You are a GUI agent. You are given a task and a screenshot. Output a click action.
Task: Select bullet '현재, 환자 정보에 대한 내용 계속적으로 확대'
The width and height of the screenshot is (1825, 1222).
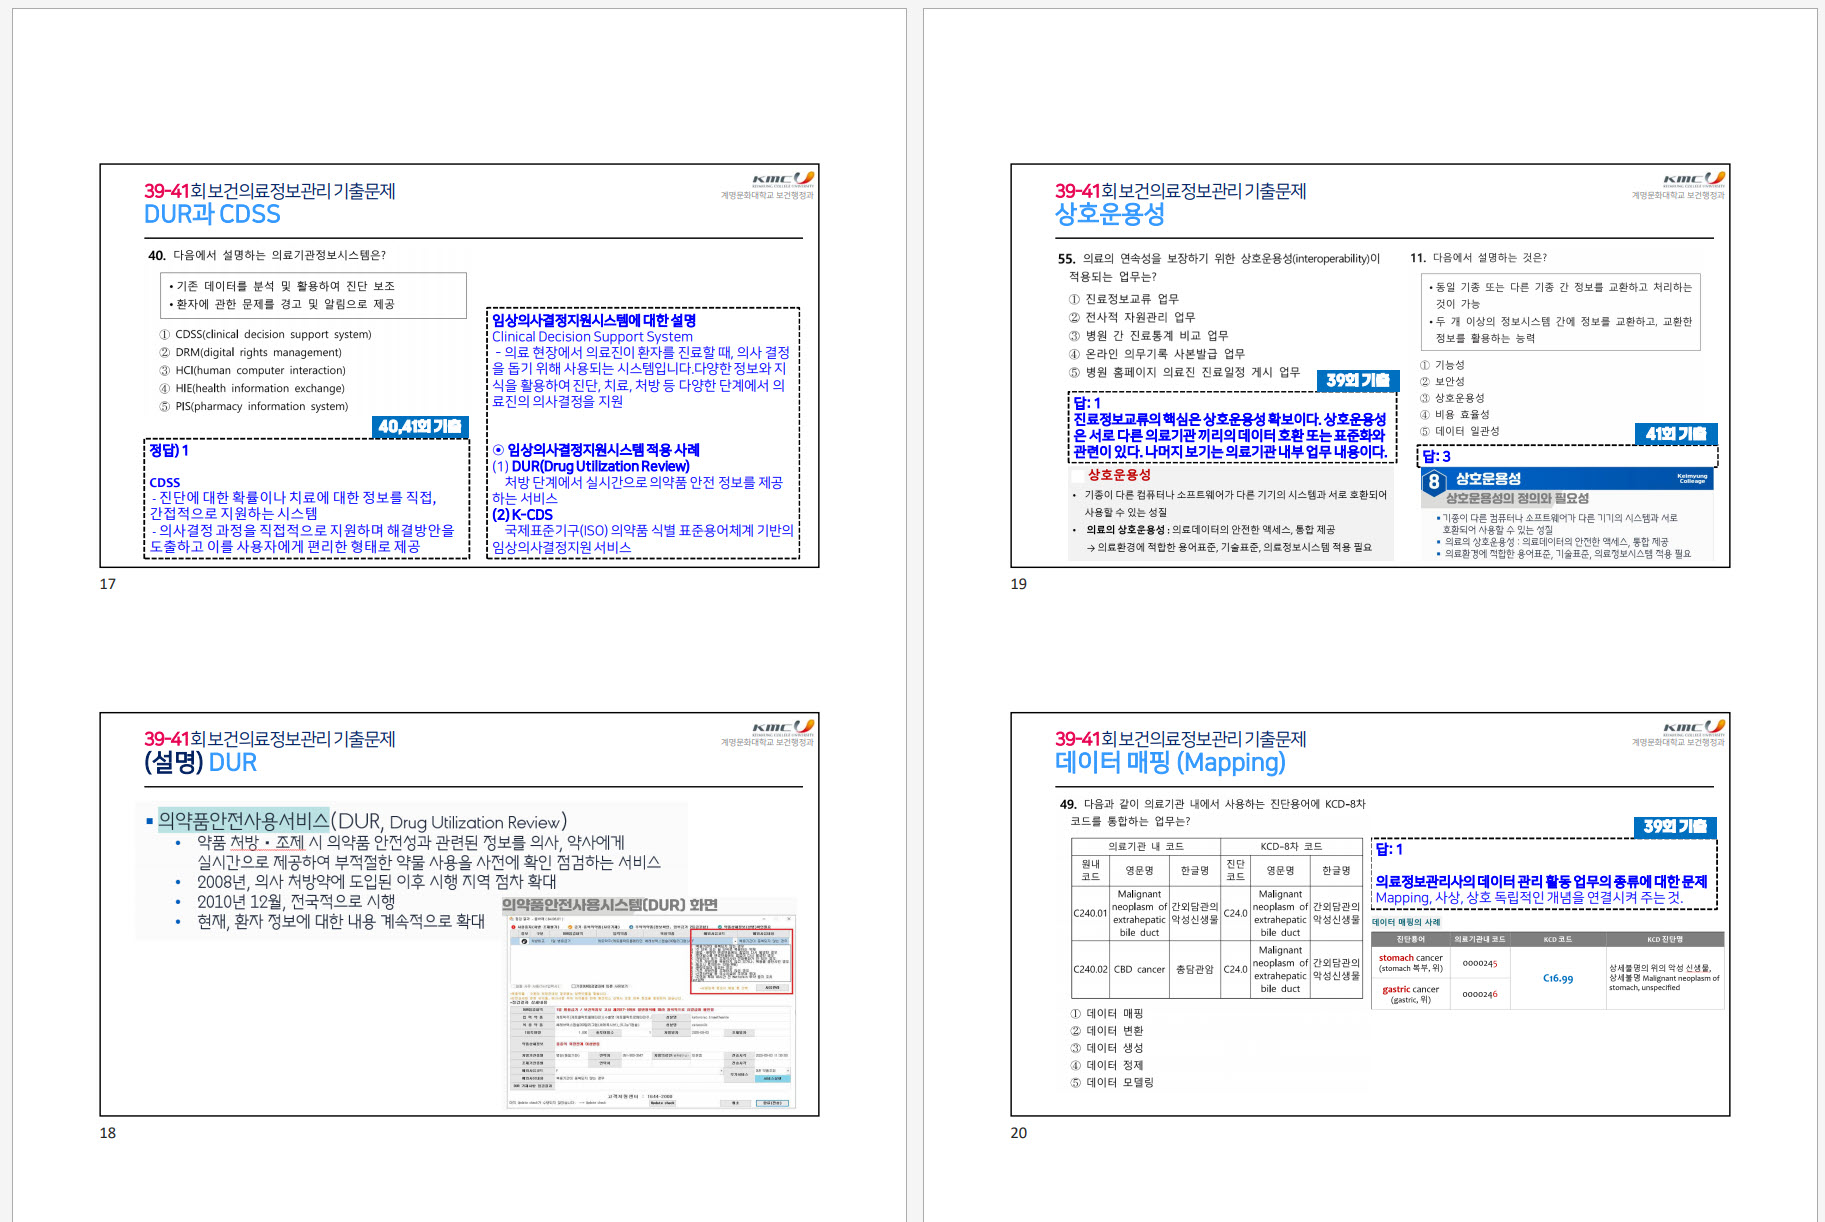pyautogui.click(x=341, y=921)
